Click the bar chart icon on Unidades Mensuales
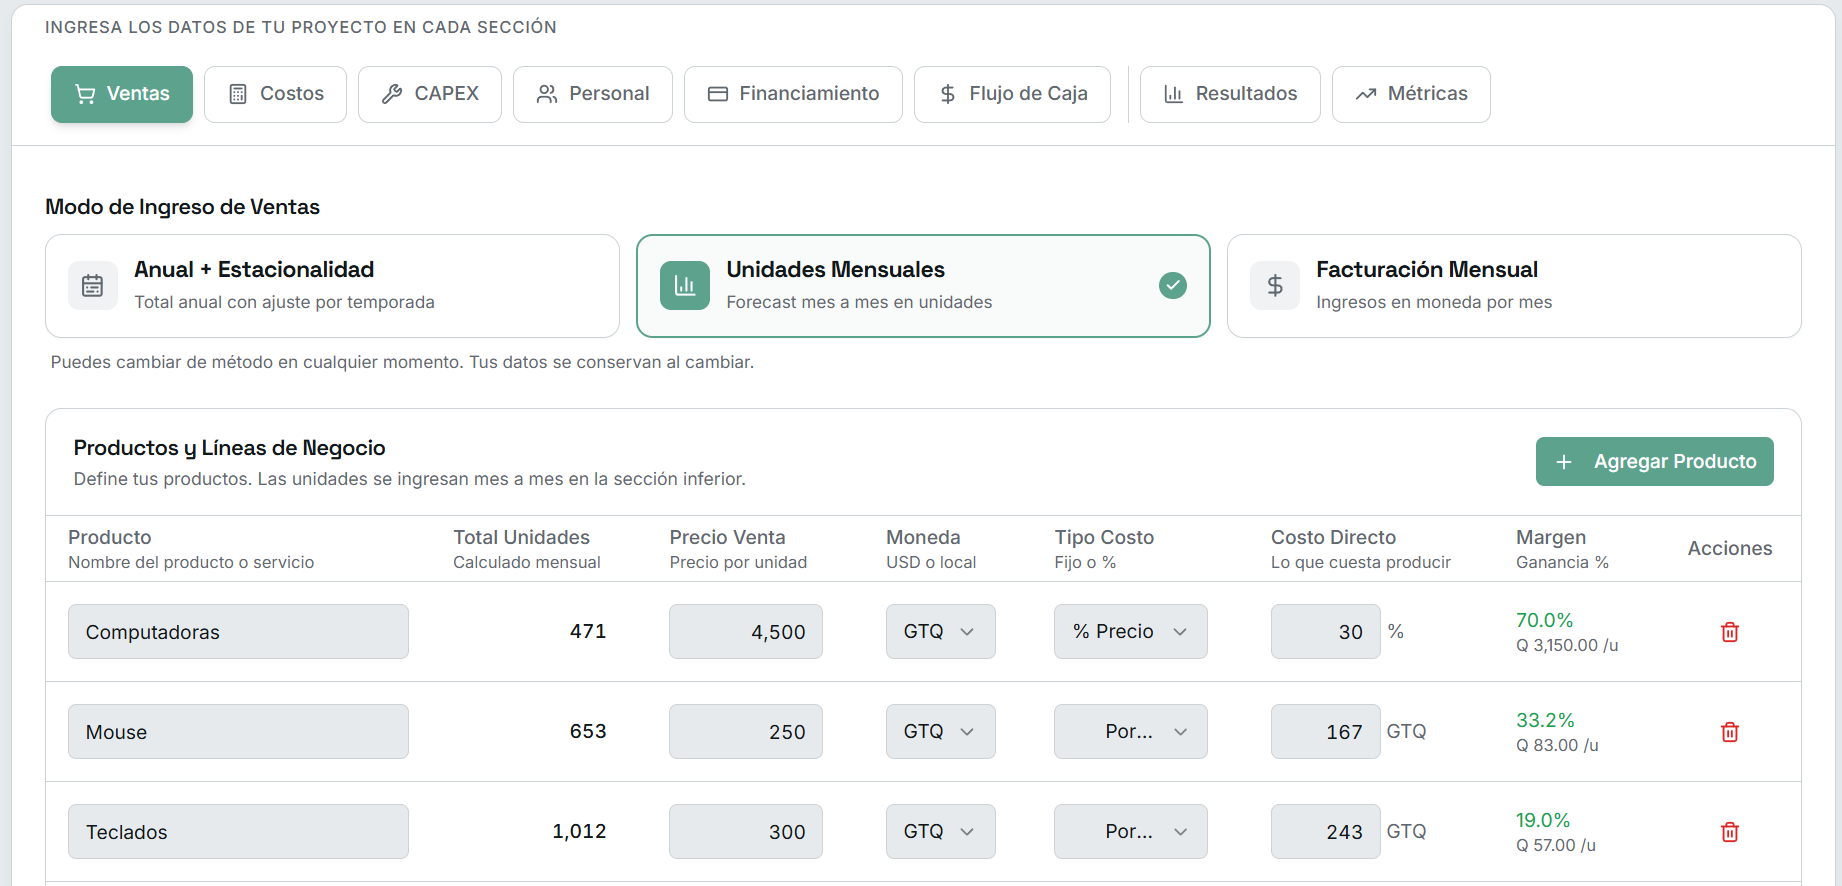The width and height of the screenshot is (1842, 886). pyautogui.click(x=685, y=286)
